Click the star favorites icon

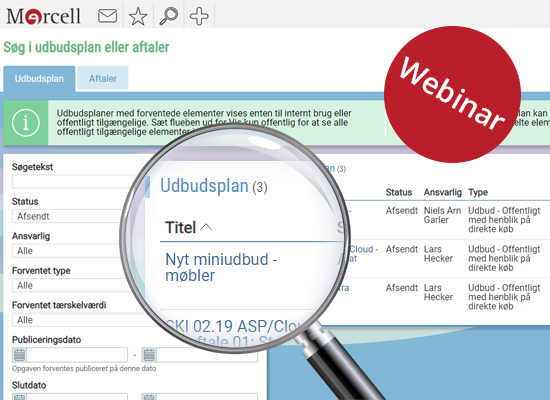[x=138, y=16]
